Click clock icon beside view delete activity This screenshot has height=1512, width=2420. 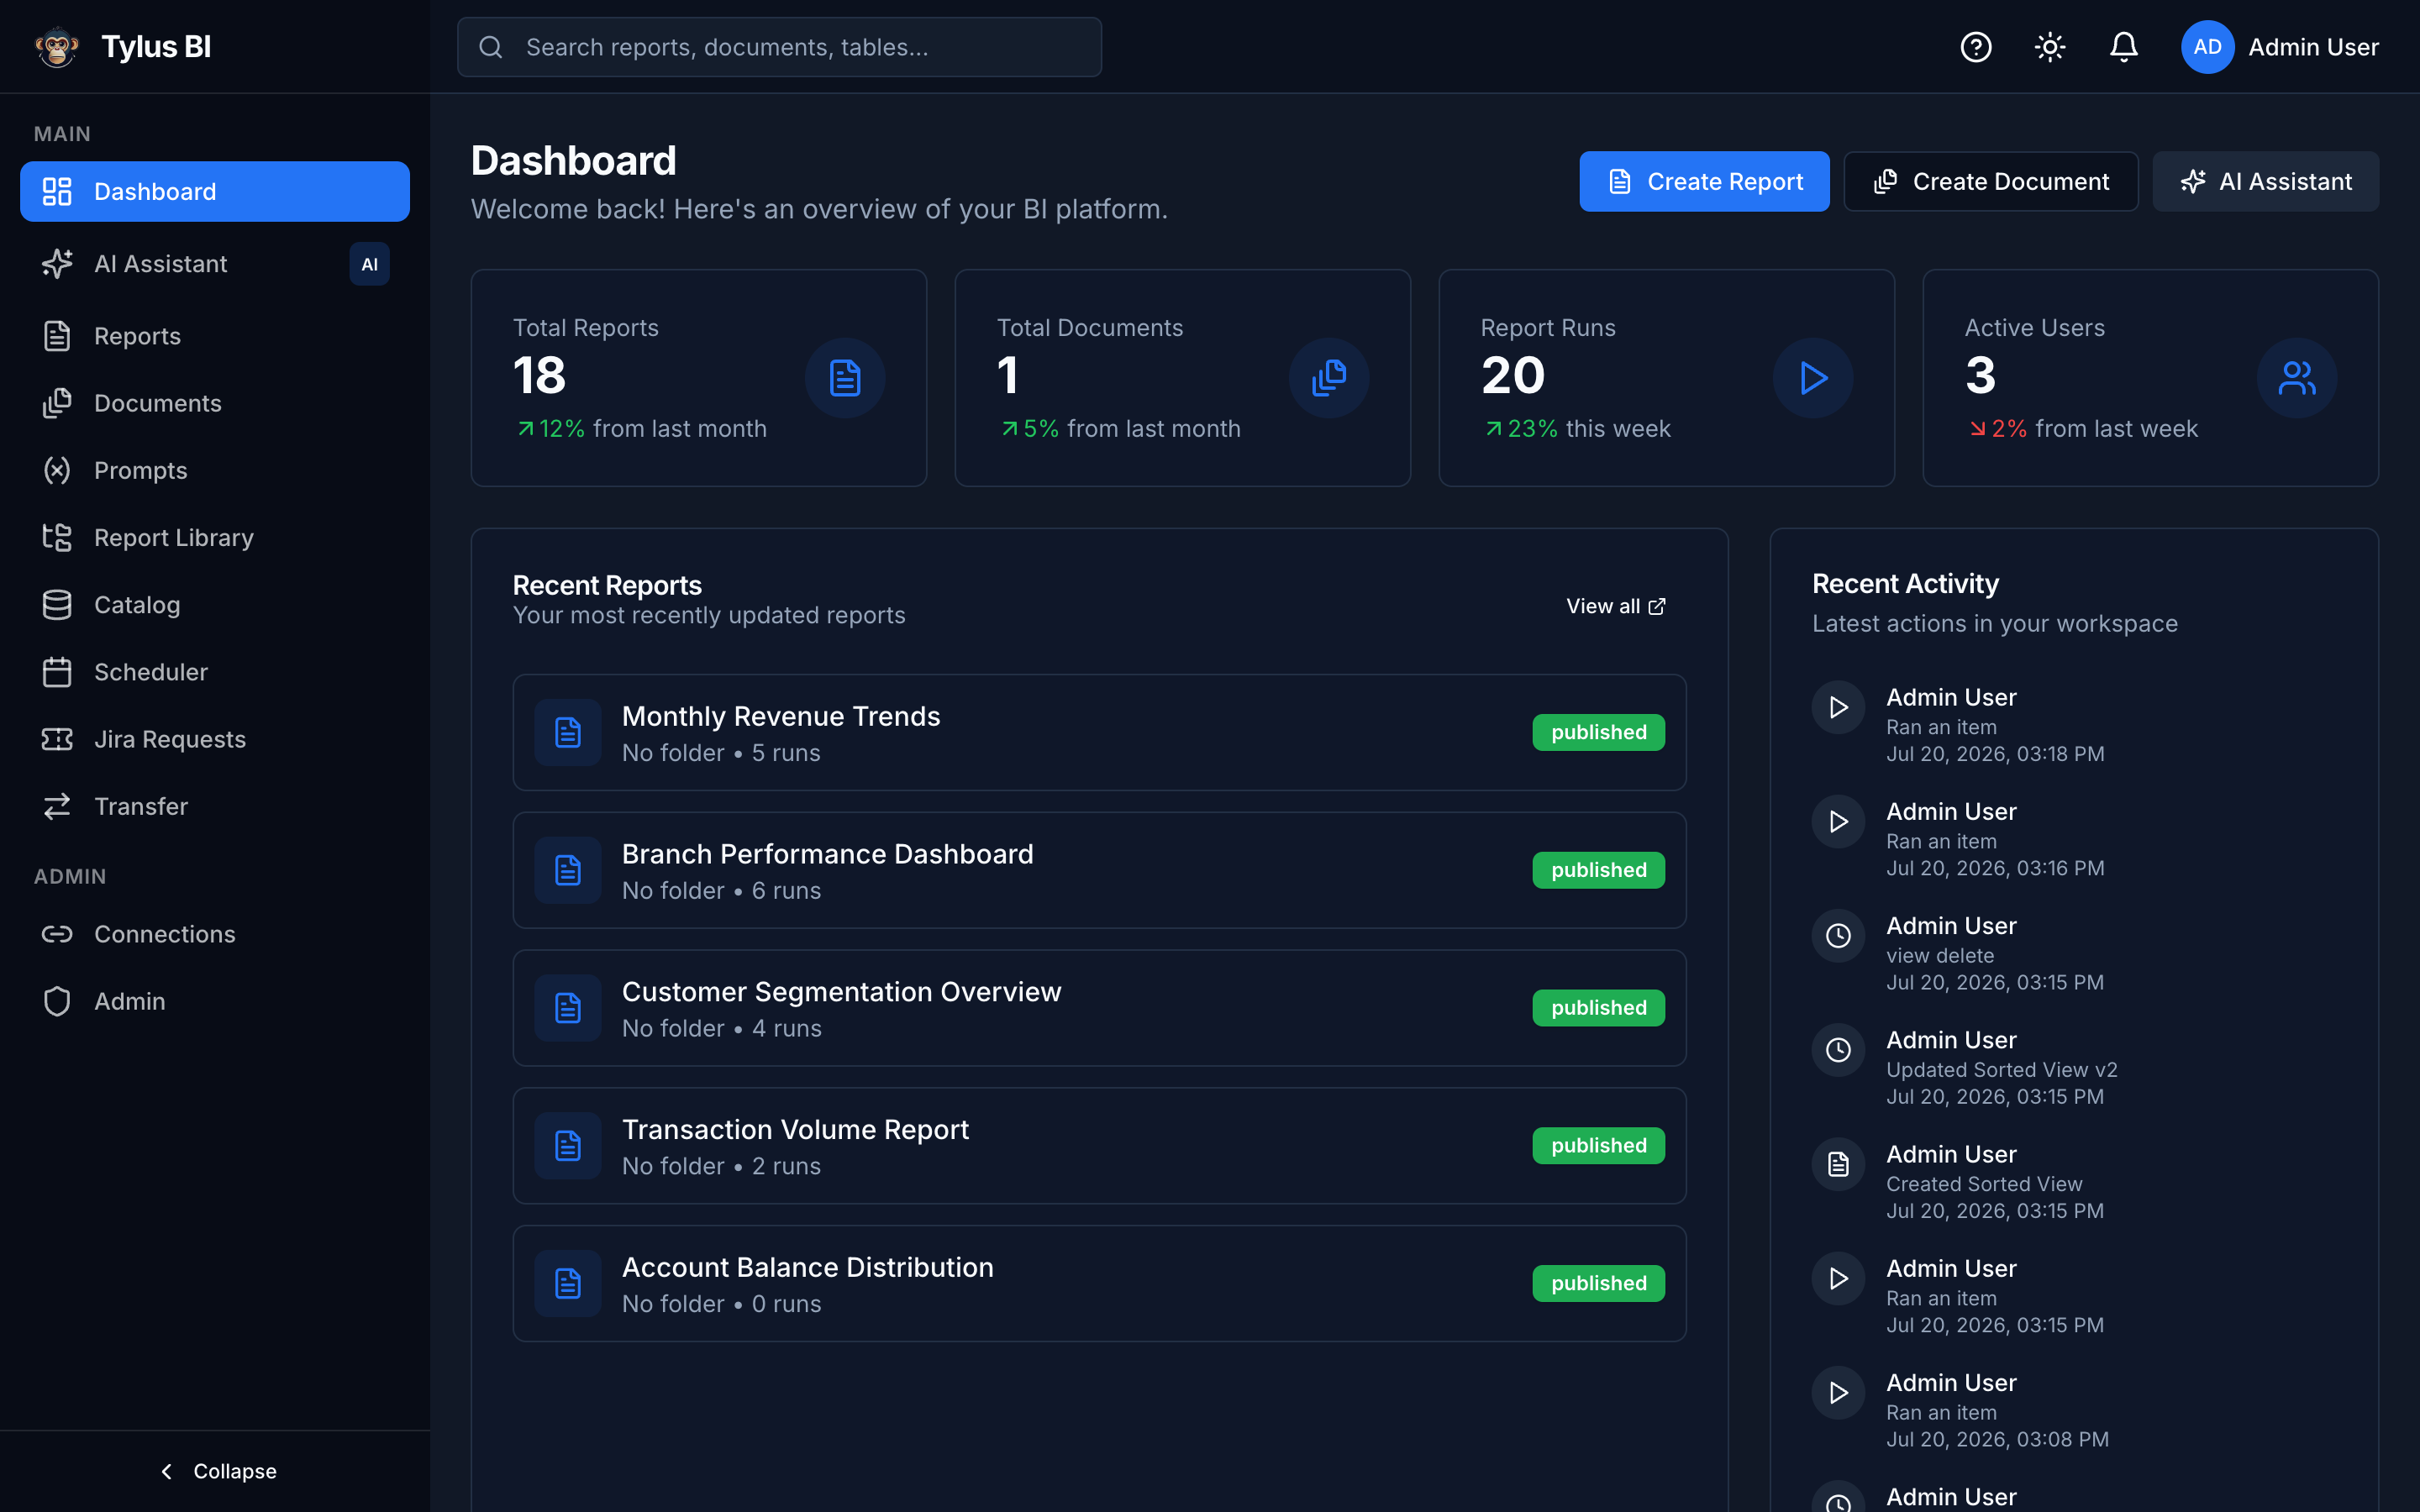1838,935
